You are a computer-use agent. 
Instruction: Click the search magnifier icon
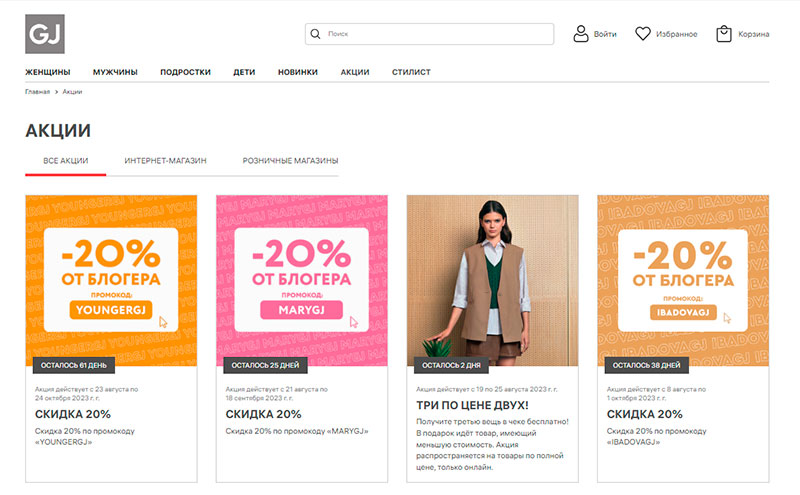pyautogui.click(x=317, y=34)
